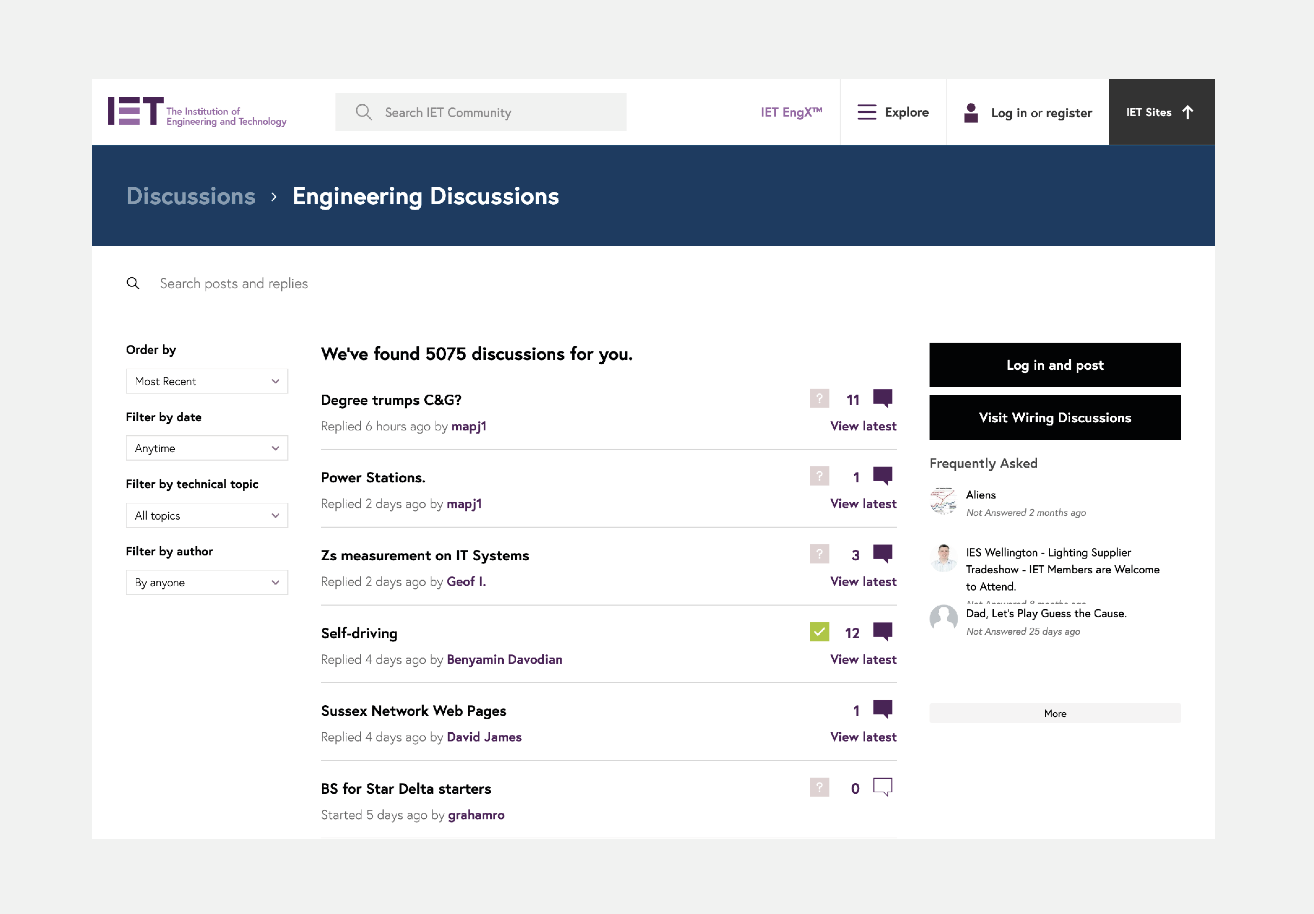Click the comment bubble icon for Zs measurement
The width and height of the screenshot is (1314, 914).
point(882,553)
